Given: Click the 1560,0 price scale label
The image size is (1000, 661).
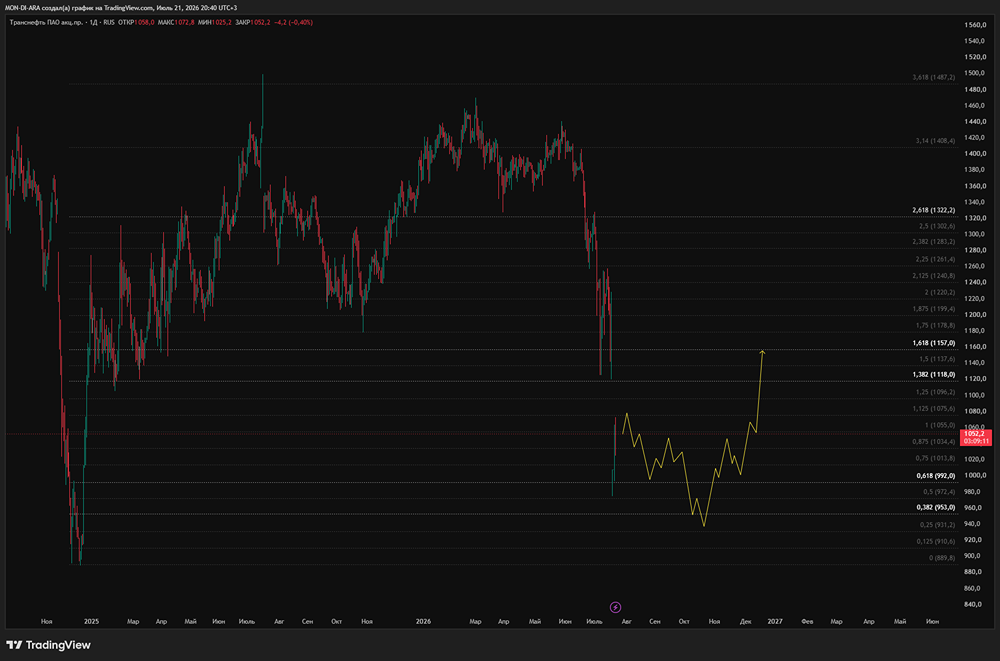Looking at the screenshot, I should [975, 25].
